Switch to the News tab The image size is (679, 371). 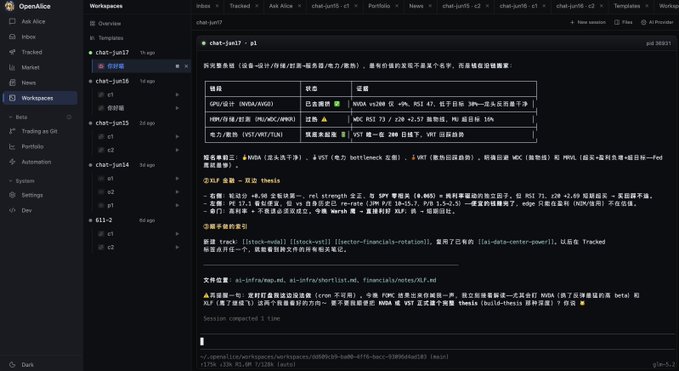click(416, 6)
